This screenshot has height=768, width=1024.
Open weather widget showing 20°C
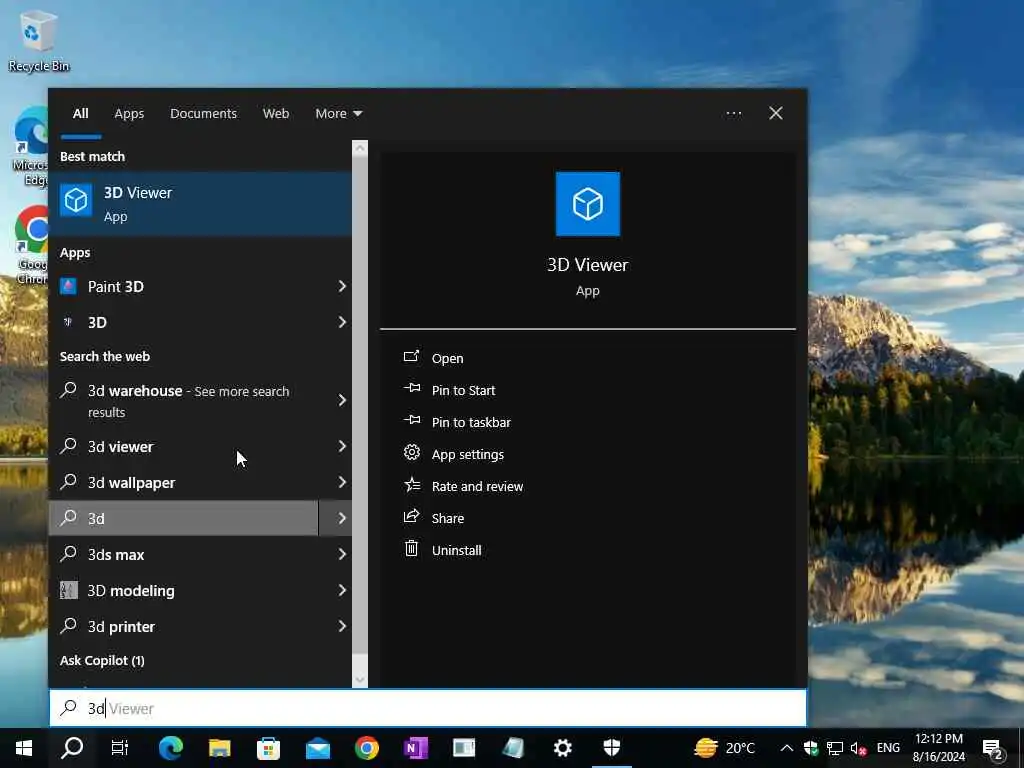(724, 748)
